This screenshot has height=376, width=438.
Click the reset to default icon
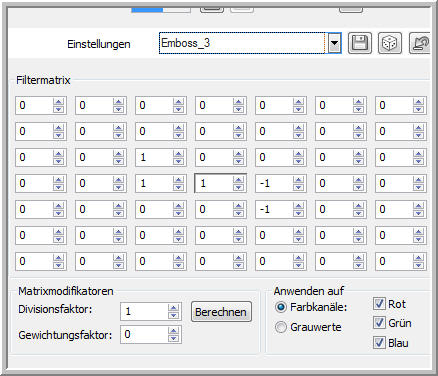point(419,43)
